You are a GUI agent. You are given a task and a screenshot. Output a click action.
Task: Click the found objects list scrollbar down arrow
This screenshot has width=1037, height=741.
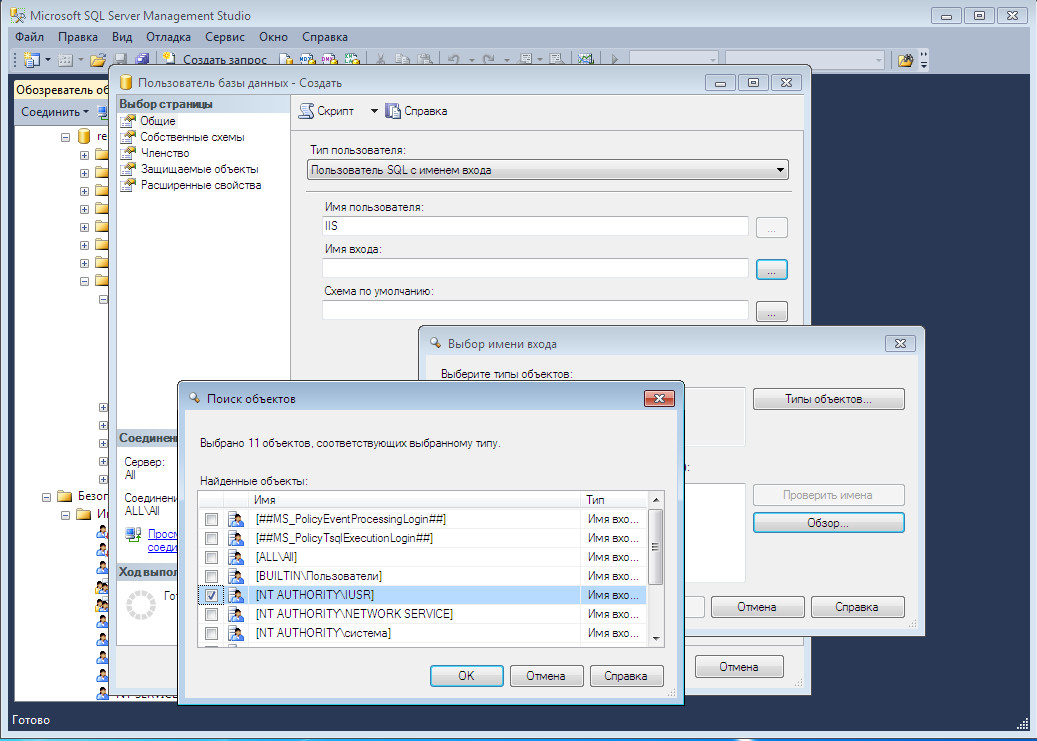[655, 638]
